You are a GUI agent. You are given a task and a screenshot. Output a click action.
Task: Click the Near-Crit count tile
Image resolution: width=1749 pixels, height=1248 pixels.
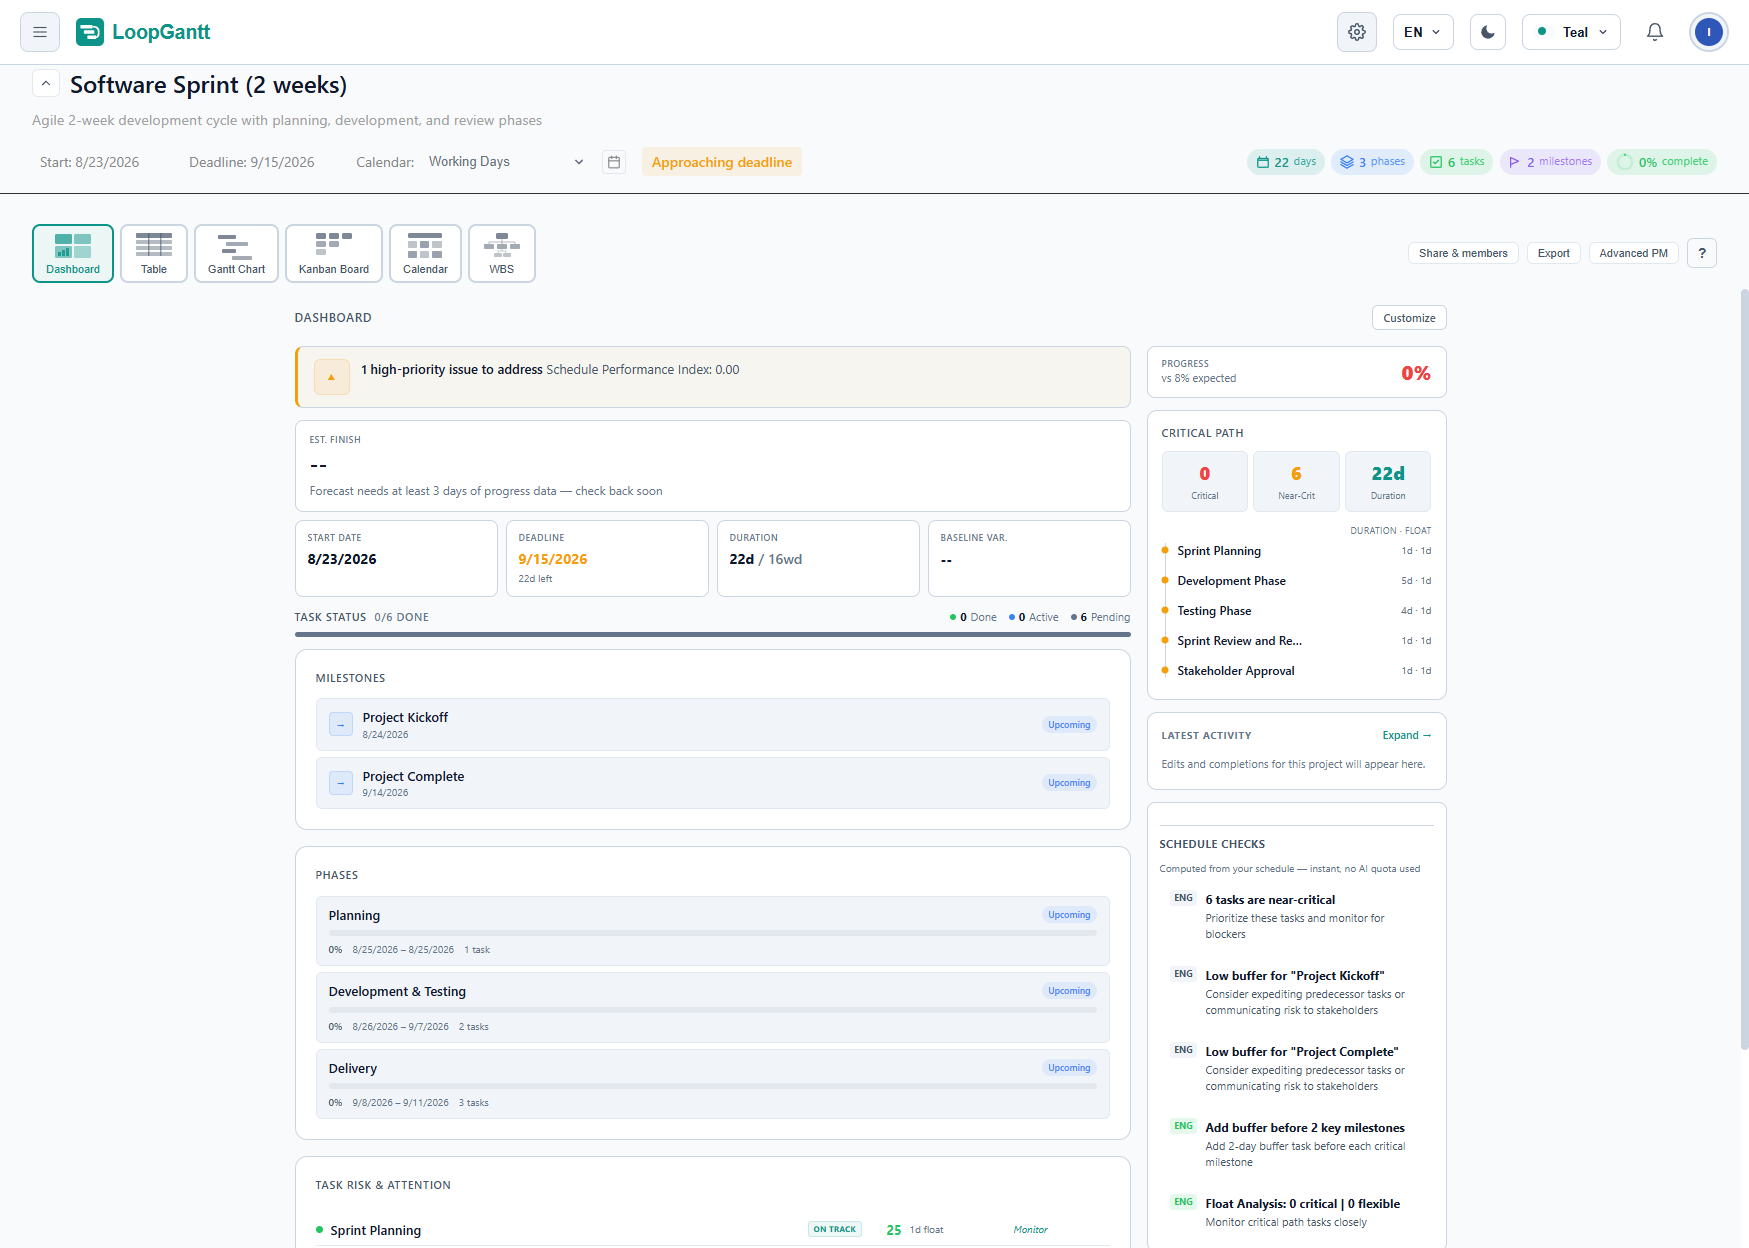click(x=1296, y=481)
